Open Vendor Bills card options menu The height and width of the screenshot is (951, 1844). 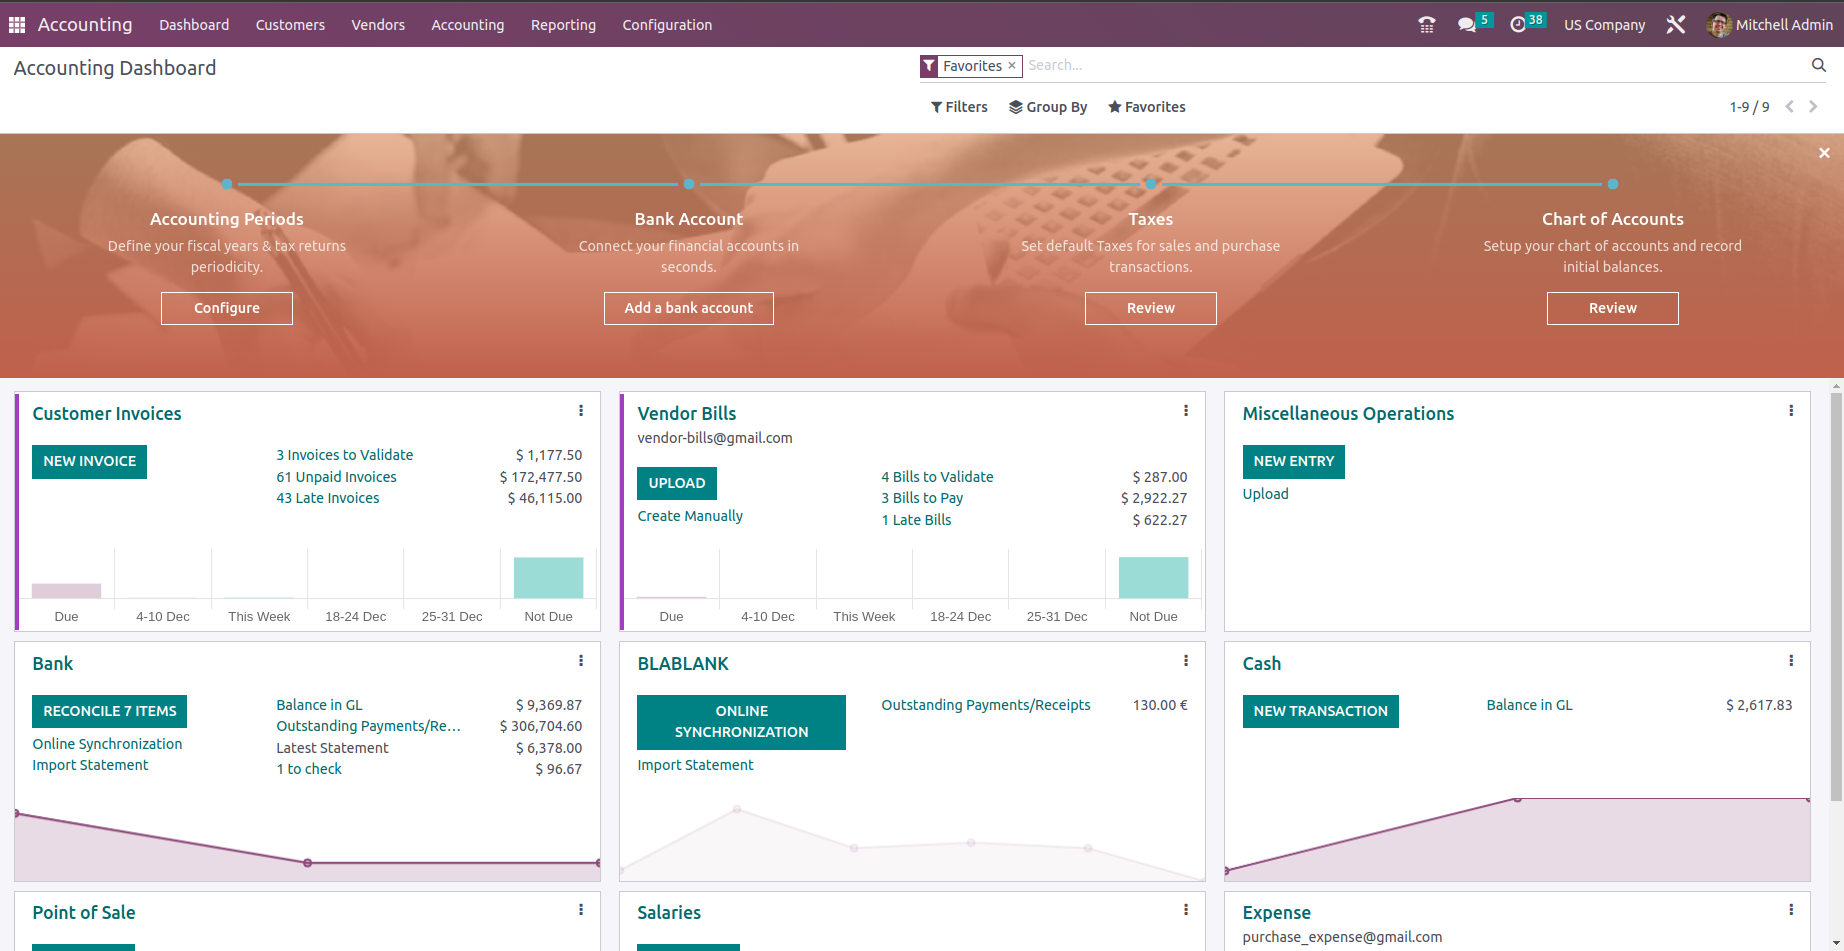pyautogui.click(x=1186, y=411)
